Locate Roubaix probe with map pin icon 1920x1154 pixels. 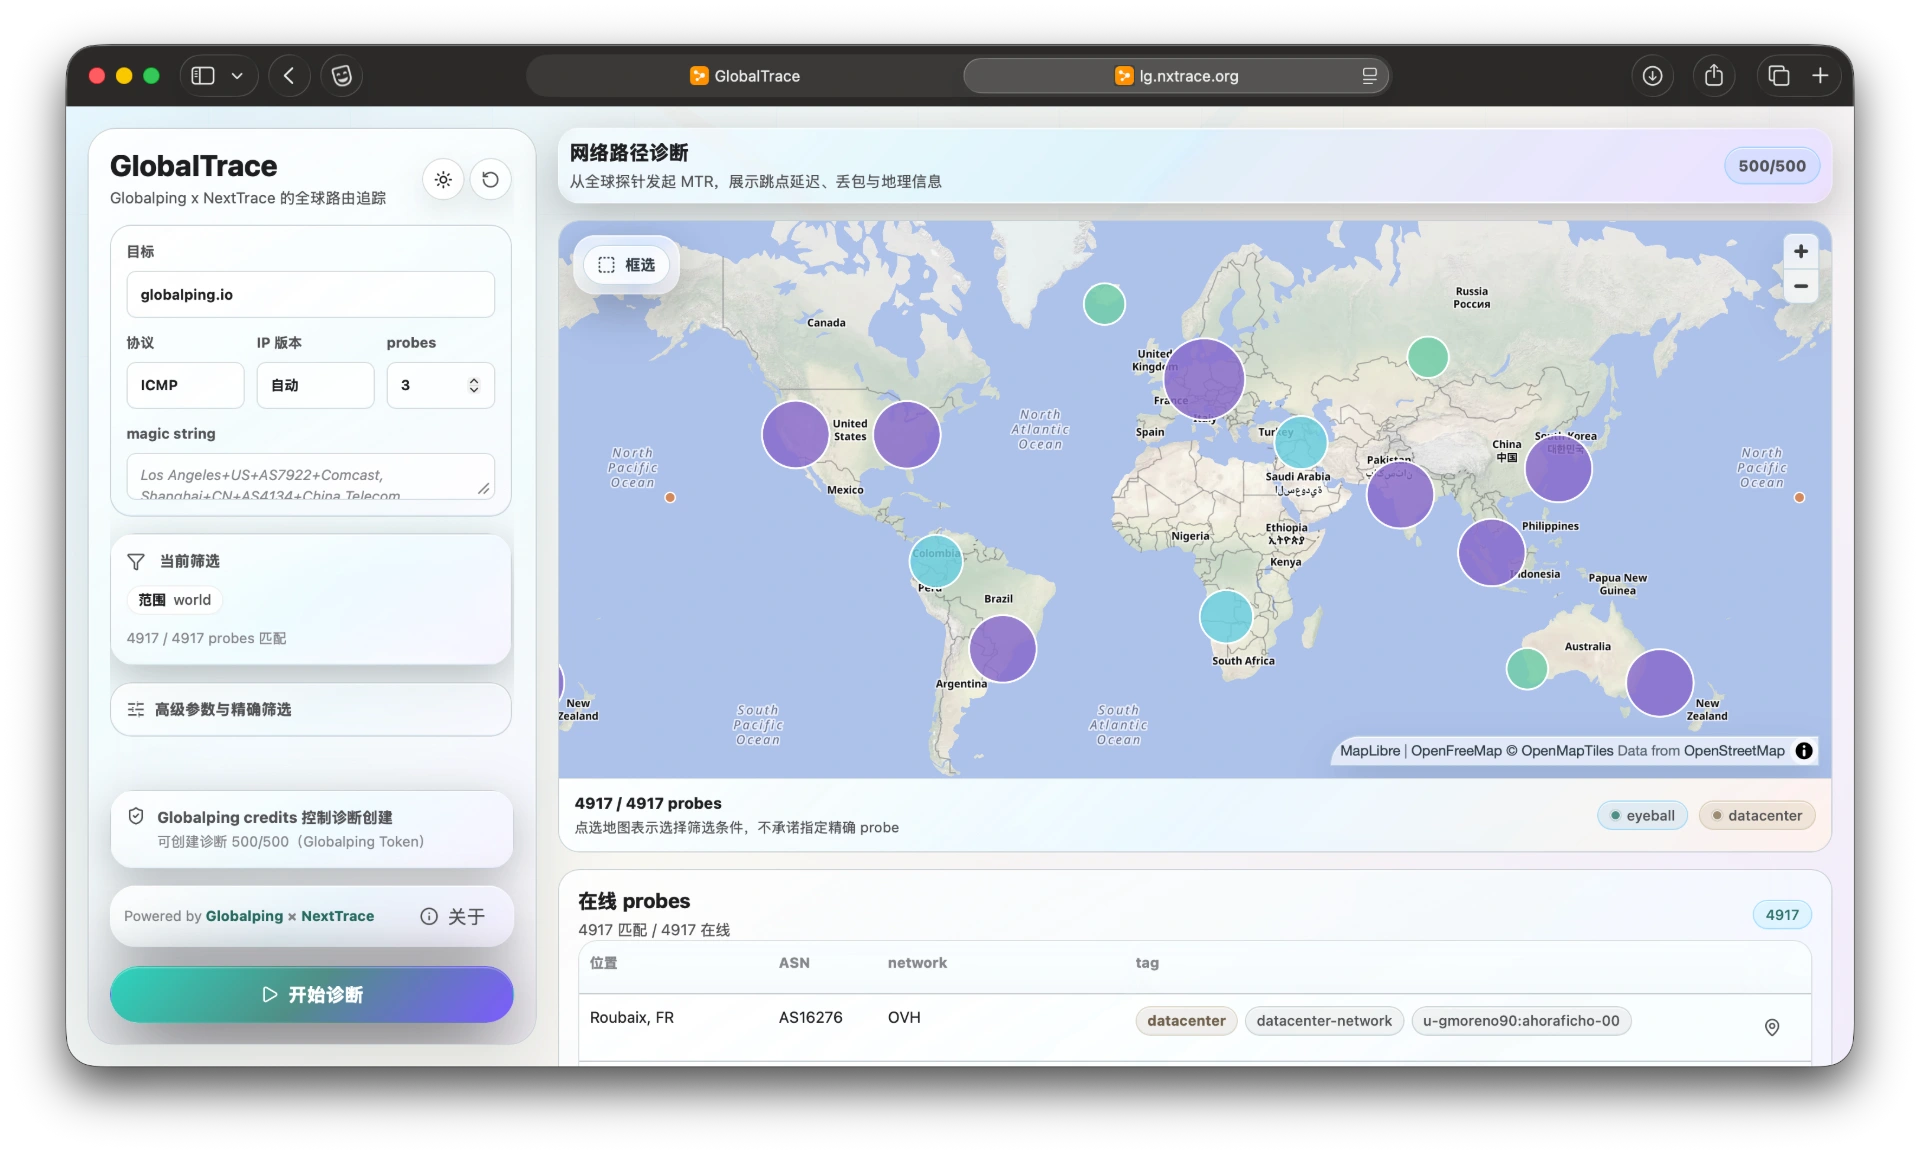click(1772, 1027)
